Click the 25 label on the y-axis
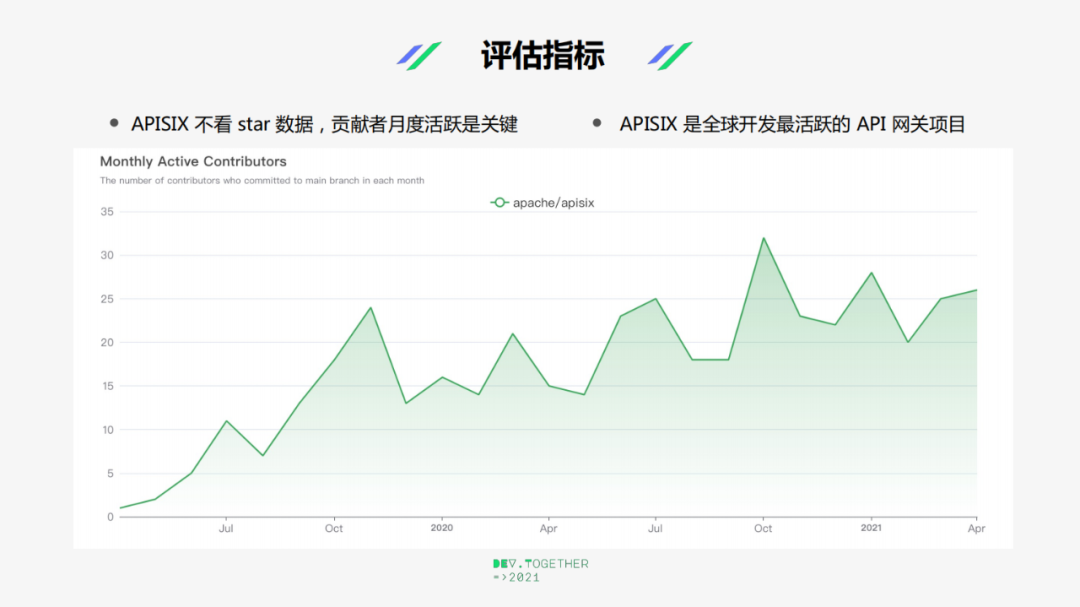The height and width of the screenshot is (607, 1080). pos(107,299)
